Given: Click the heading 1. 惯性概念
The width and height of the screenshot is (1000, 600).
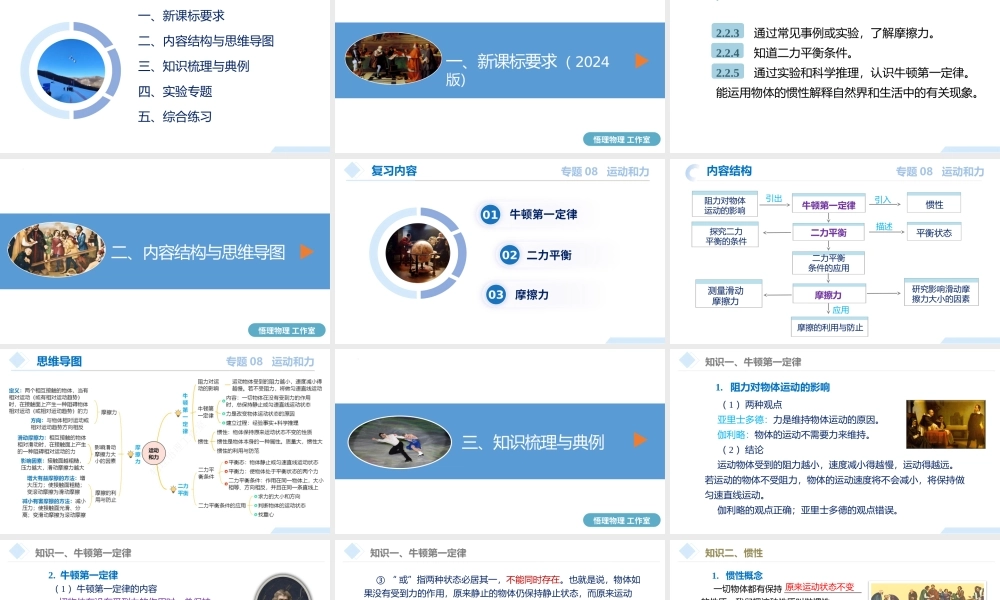Looking at the screenshot, I should point(737,575).
